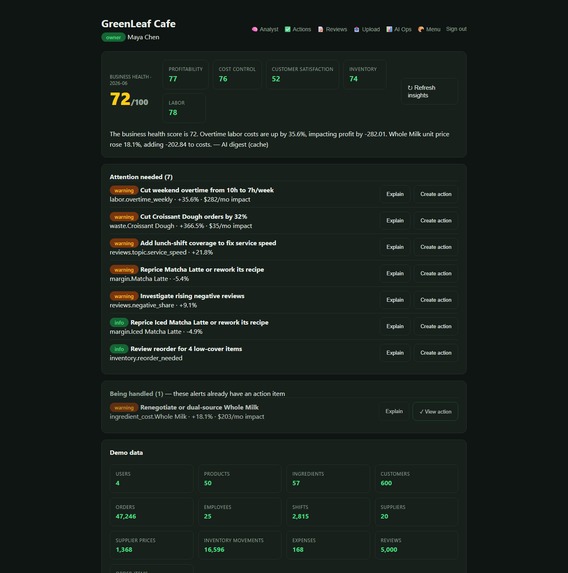Create action for lunch-shift coverage alert

(x=436, y=247)
